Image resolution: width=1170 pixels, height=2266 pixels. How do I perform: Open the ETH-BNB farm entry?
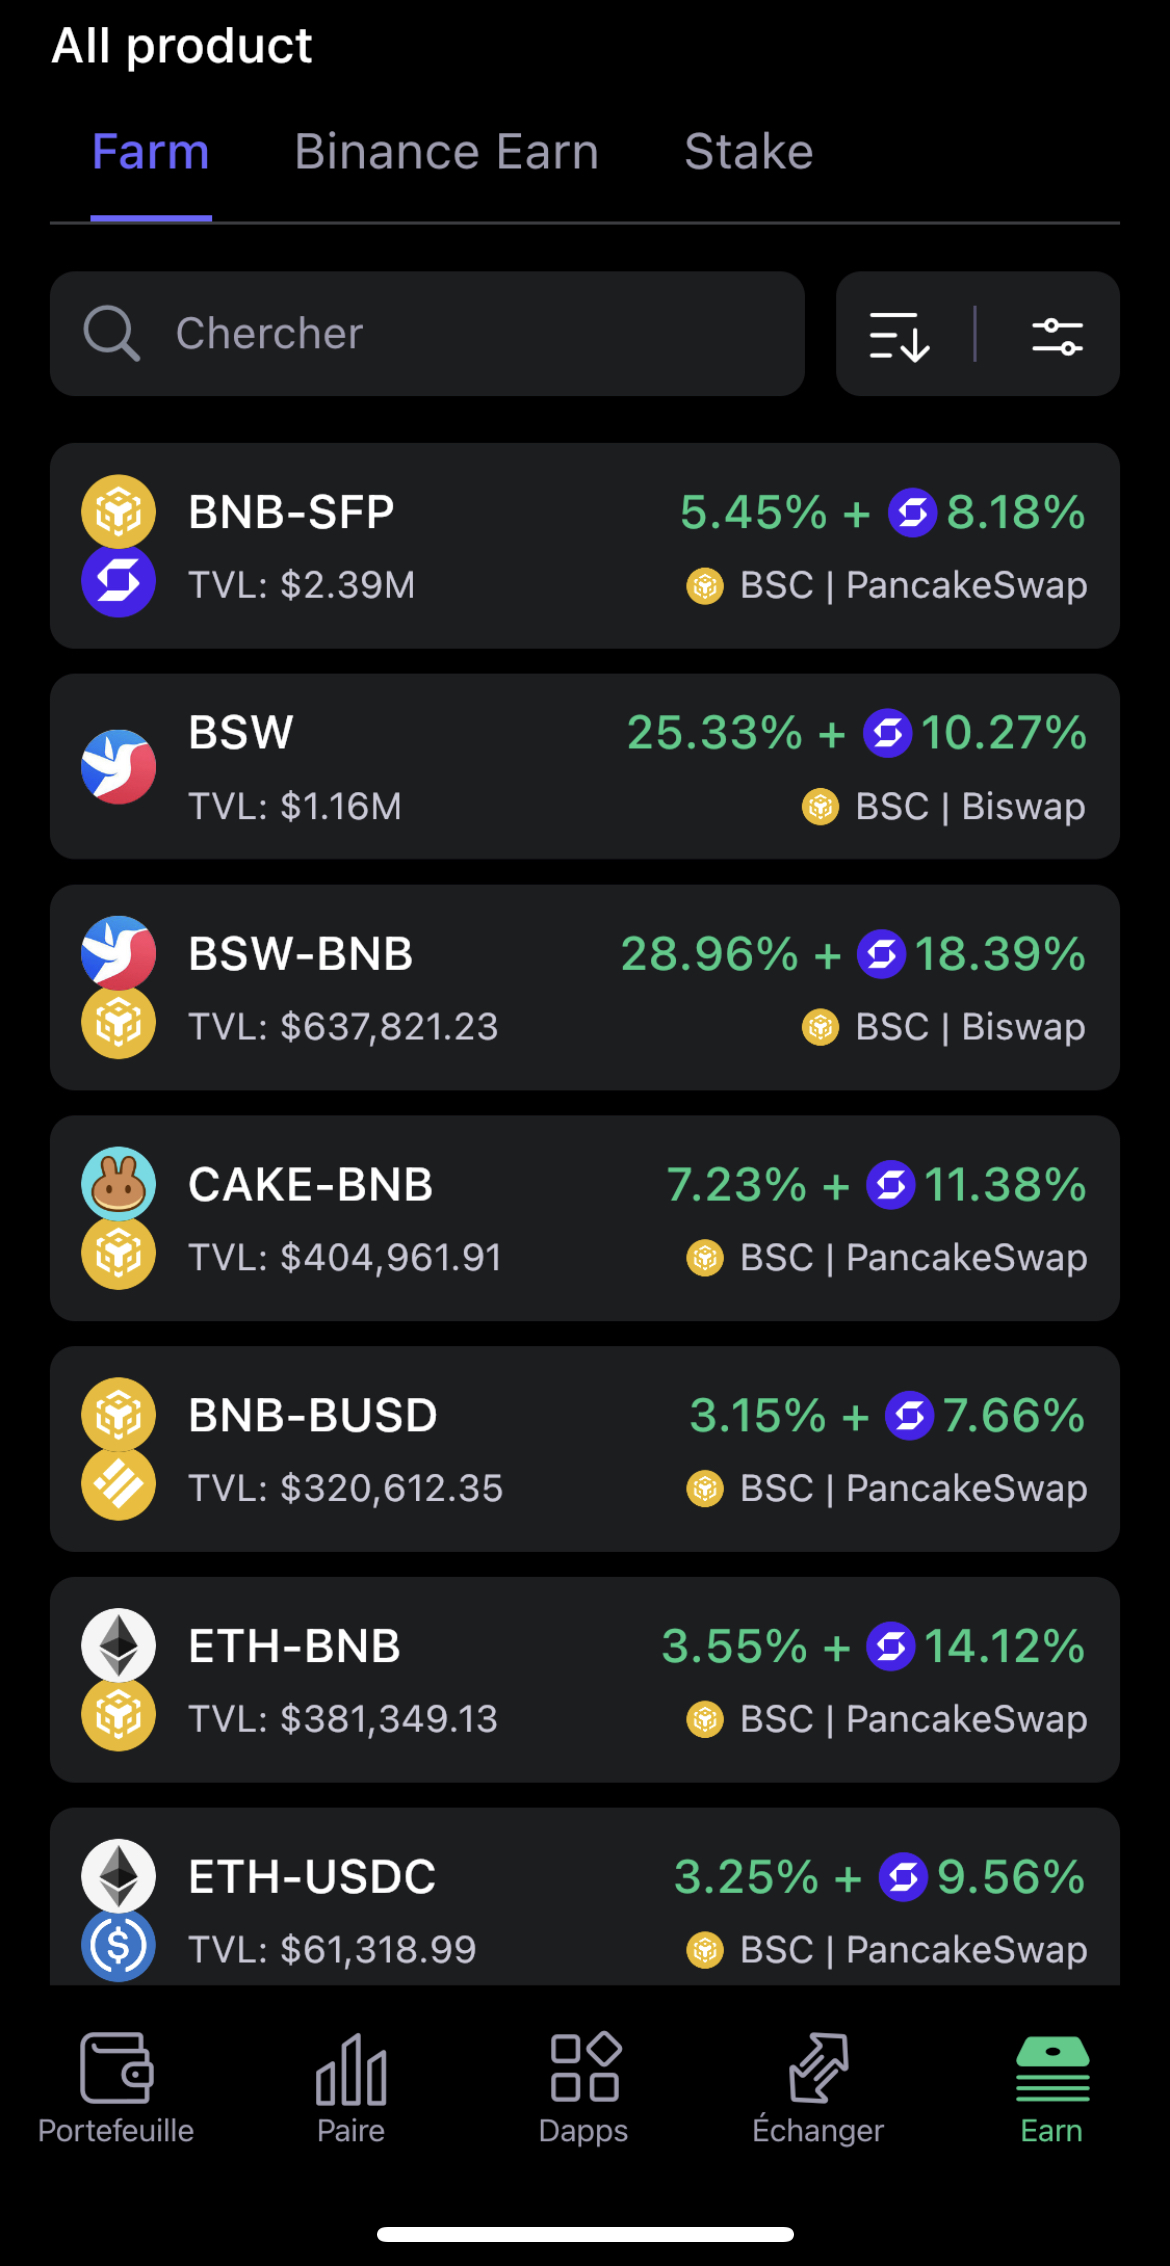coord(585,1680)
